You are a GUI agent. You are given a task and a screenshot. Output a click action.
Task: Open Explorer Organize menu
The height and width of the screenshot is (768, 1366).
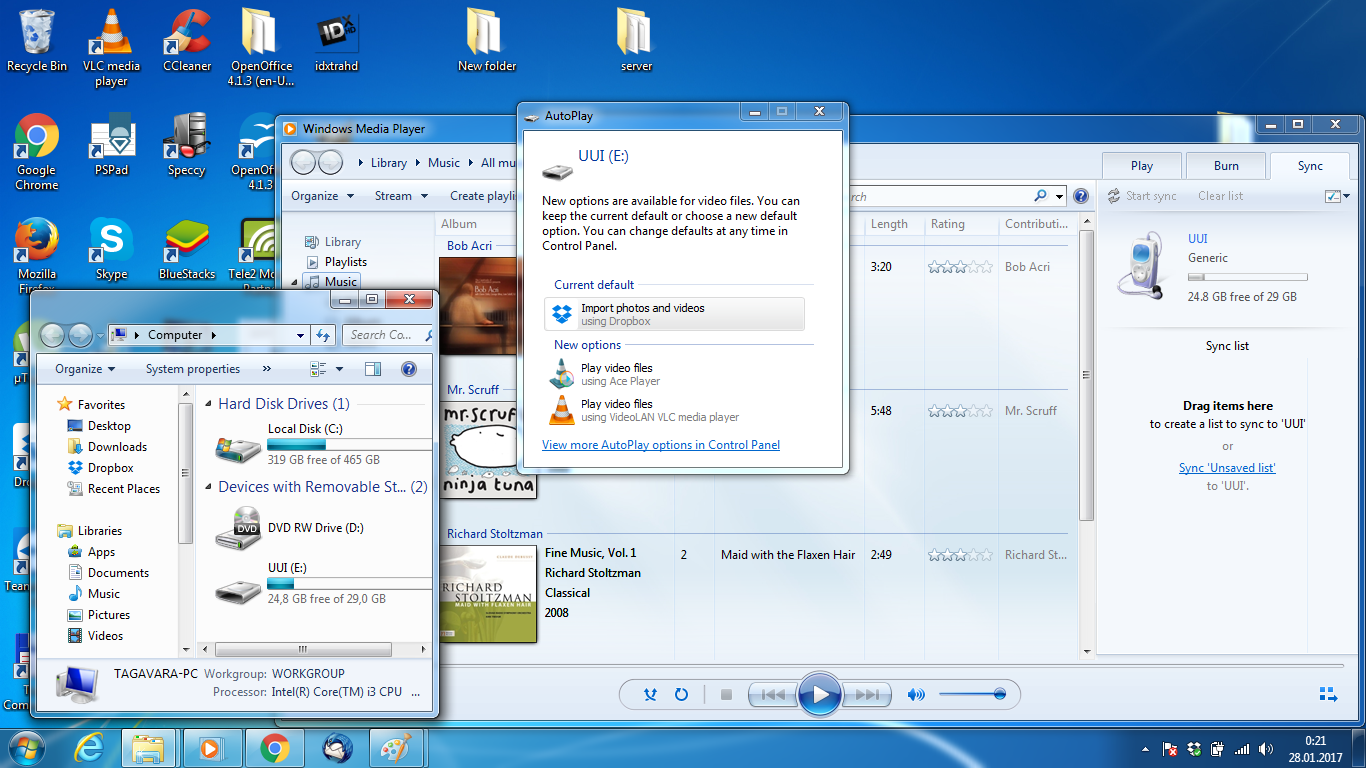click(85, 369)
